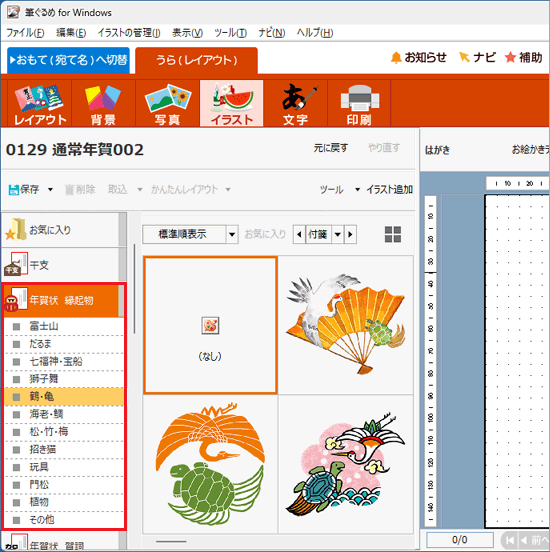Viewport: 550px width, 552px height.
Task: Select the 干支 zodiac category
Action: pyautogui.click(x=61, y=265)
